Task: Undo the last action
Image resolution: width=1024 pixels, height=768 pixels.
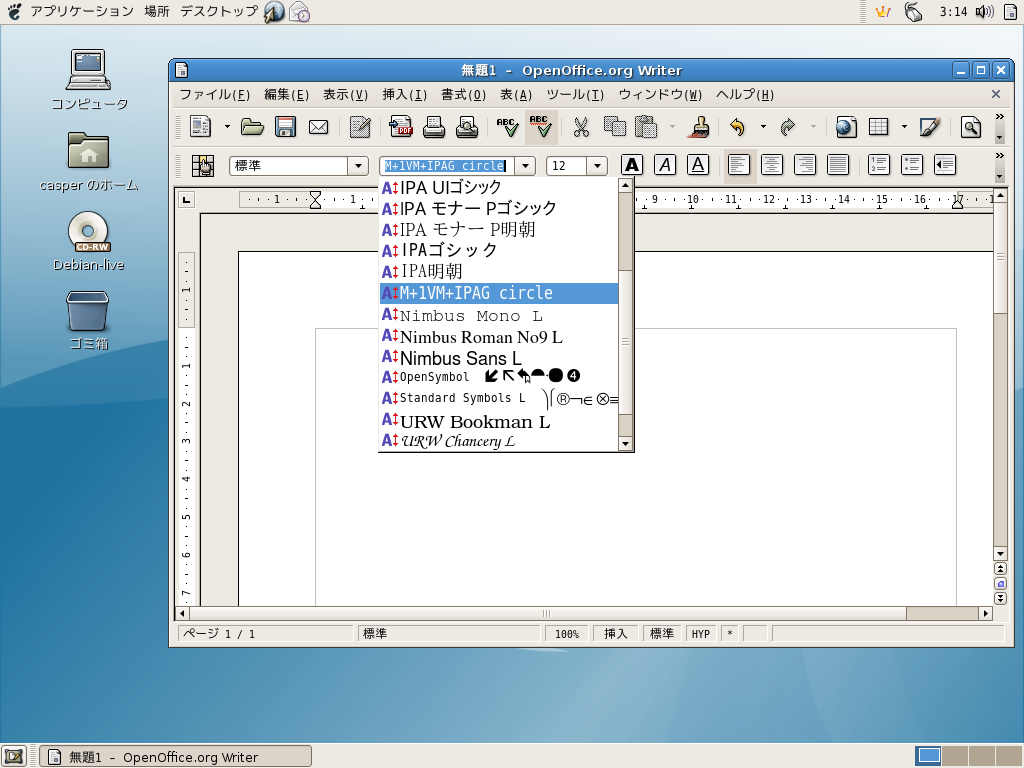Action: coord(738,127)
